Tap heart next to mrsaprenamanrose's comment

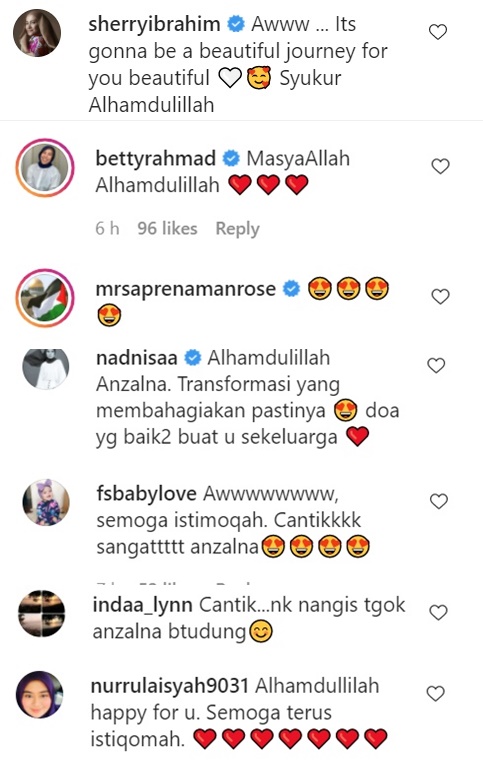[x=440, y=297]
